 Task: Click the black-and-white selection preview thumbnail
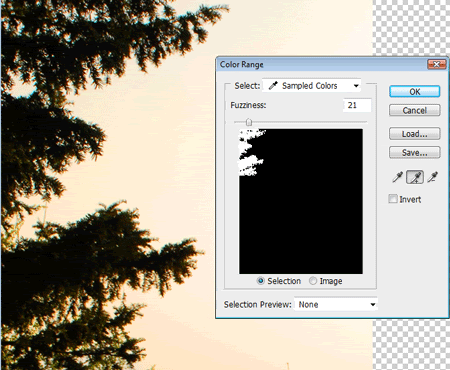coord(301,201)
